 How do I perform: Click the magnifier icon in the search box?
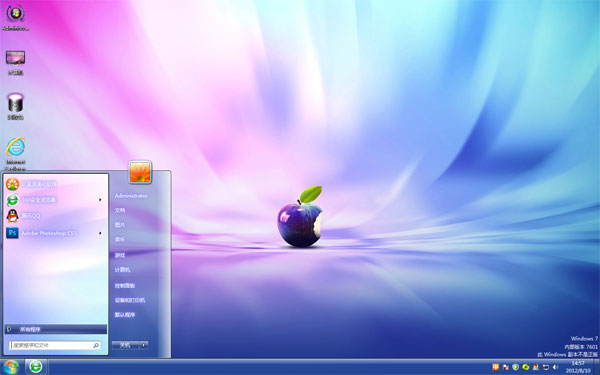pos(96,345)
